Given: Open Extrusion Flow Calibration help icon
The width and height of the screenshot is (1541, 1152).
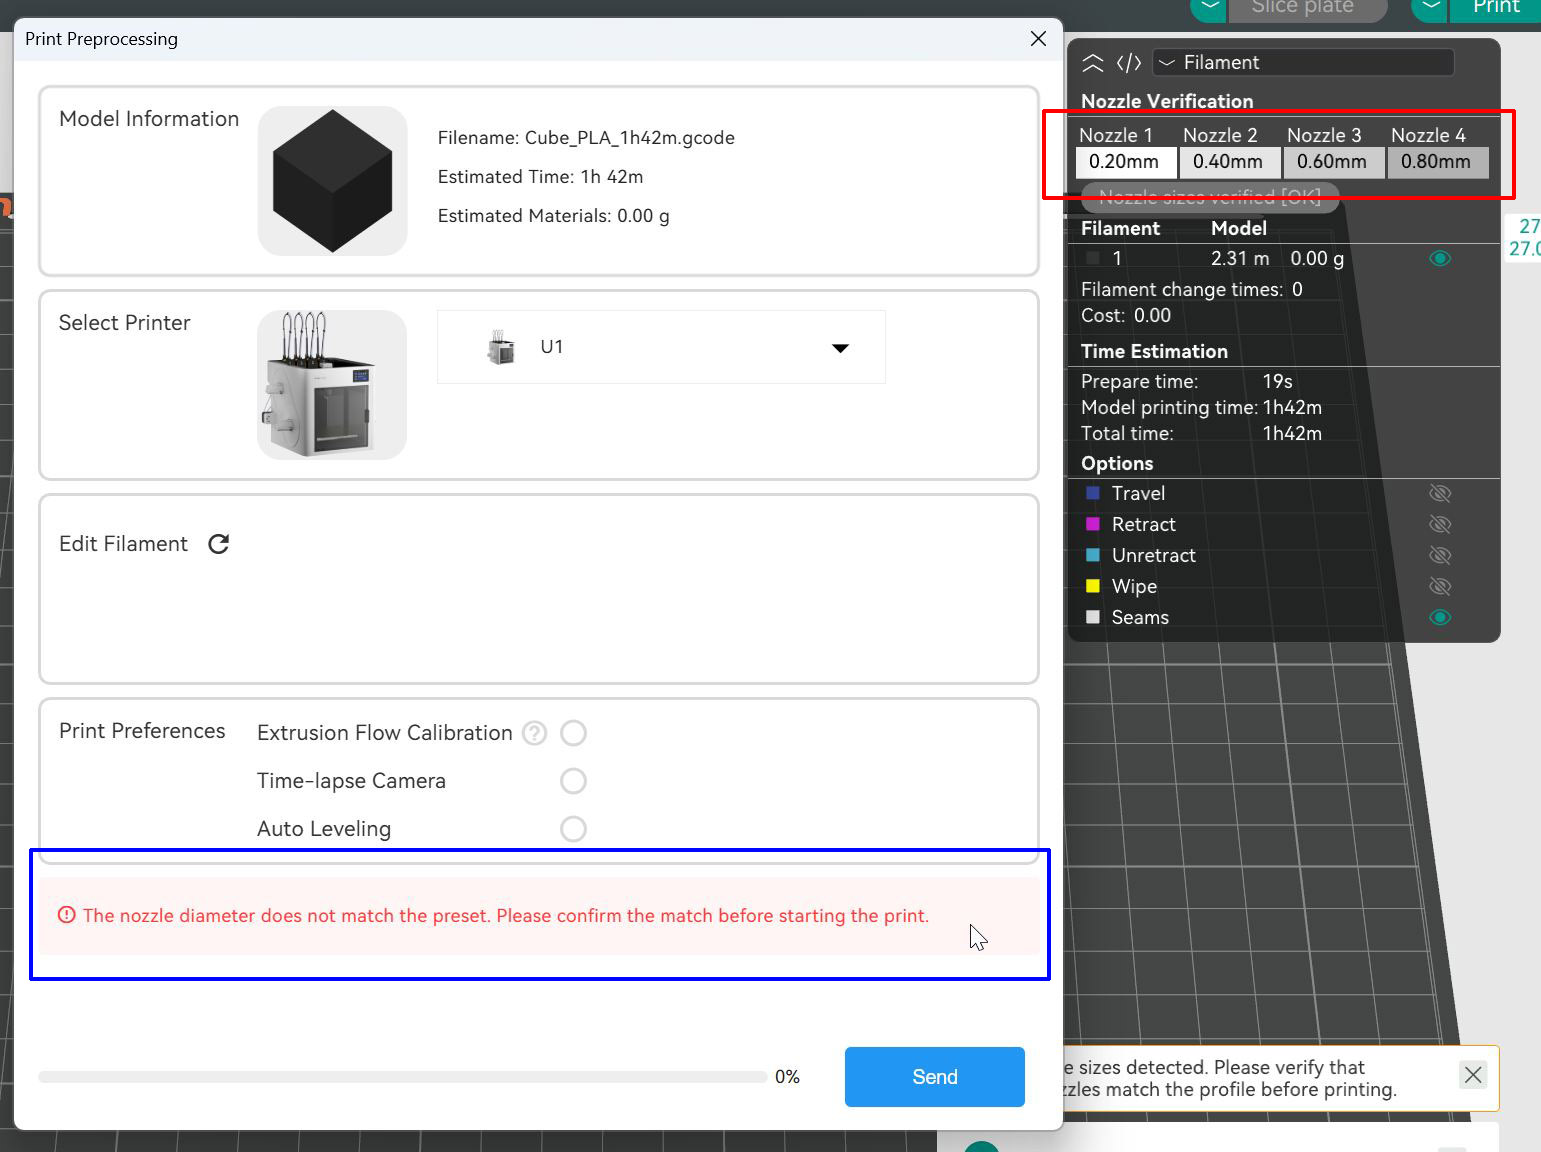Looking at the screenshot, I should pyautogui.click(x=535, y=733).
